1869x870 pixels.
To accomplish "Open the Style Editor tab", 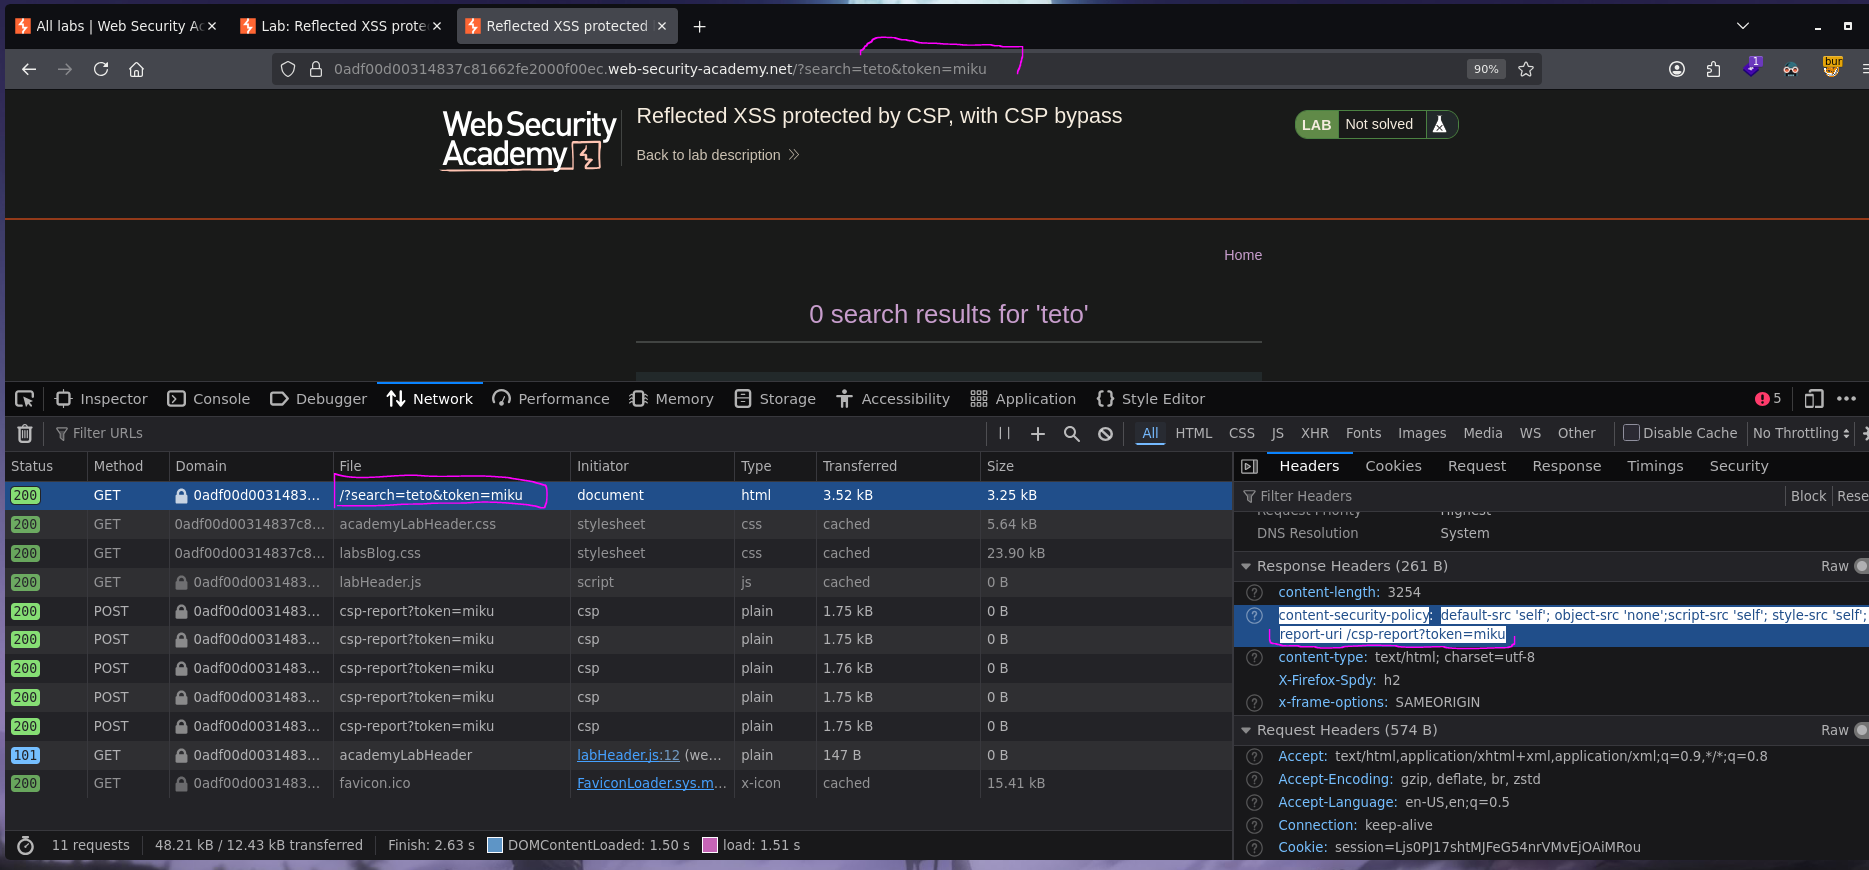I will [1150, 399].
